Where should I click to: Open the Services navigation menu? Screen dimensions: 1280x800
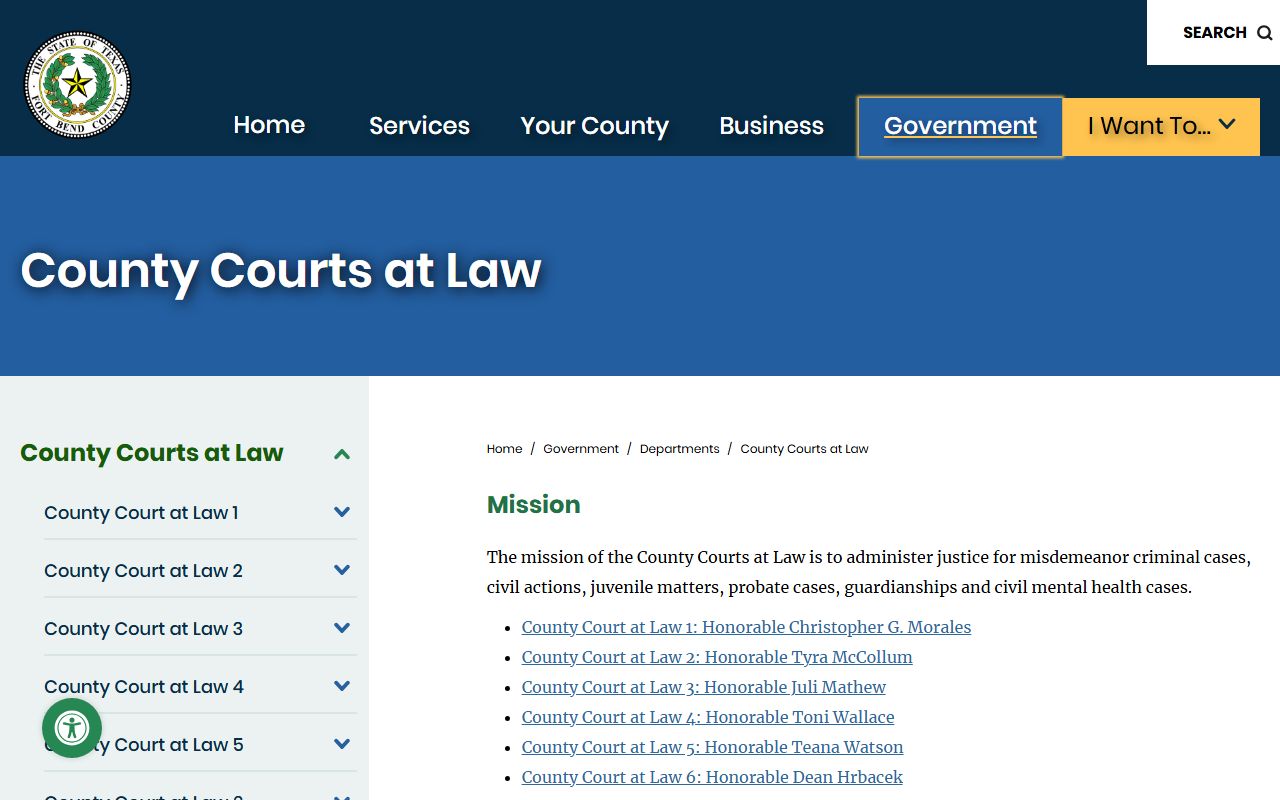pos(419,126)
